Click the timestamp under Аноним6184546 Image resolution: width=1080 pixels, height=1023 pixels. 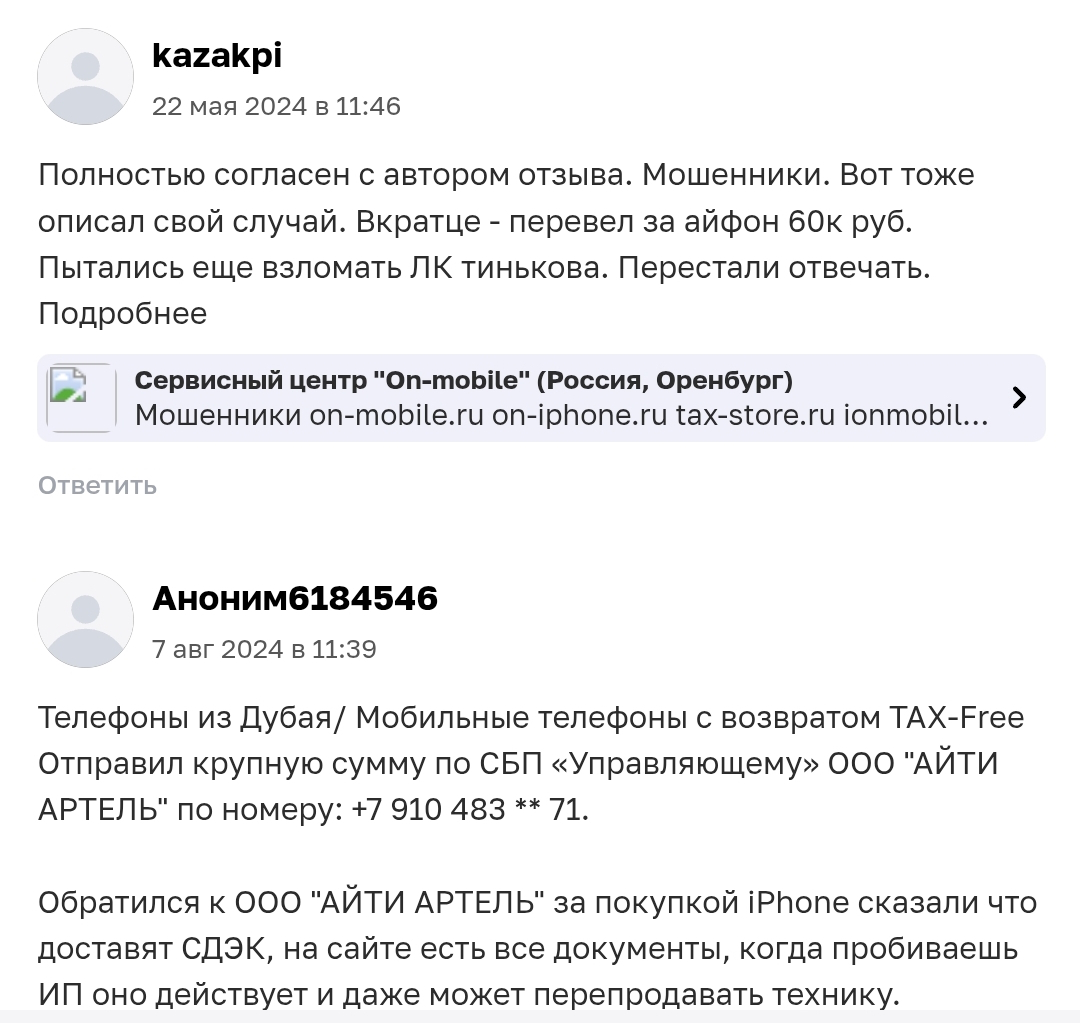click(x=265, y=649)
